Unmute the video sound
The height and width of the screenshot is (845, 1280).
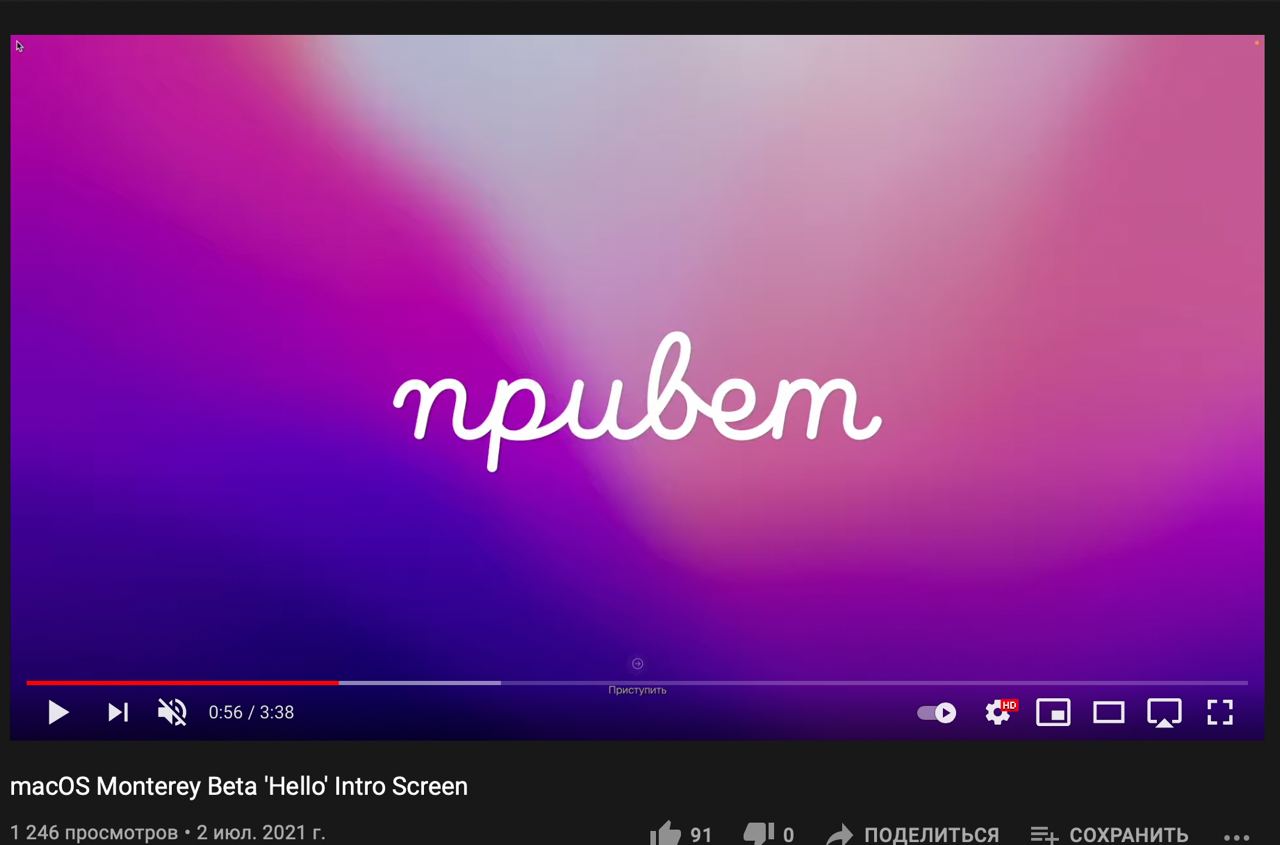click(172, 712)
